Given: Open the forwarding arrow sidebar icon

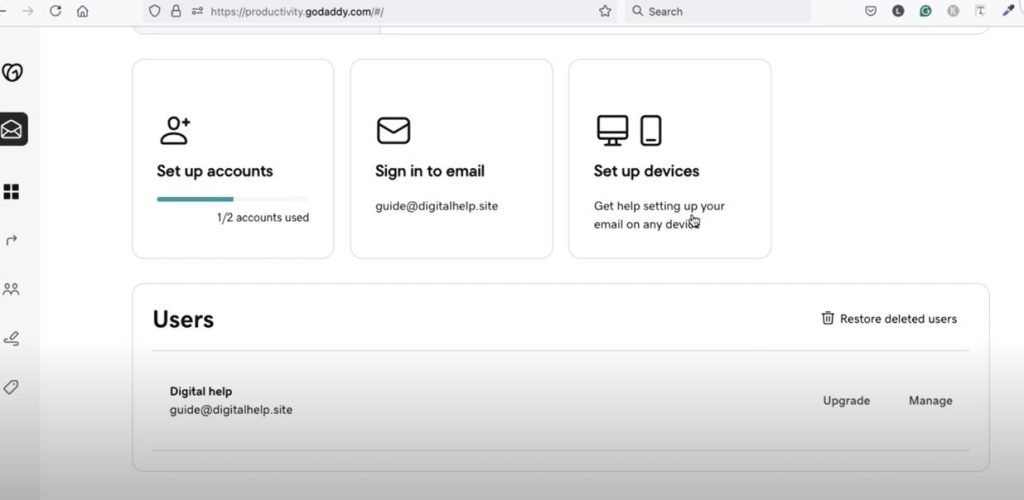Looking at the screenshot, I should [x=11, y=240].
